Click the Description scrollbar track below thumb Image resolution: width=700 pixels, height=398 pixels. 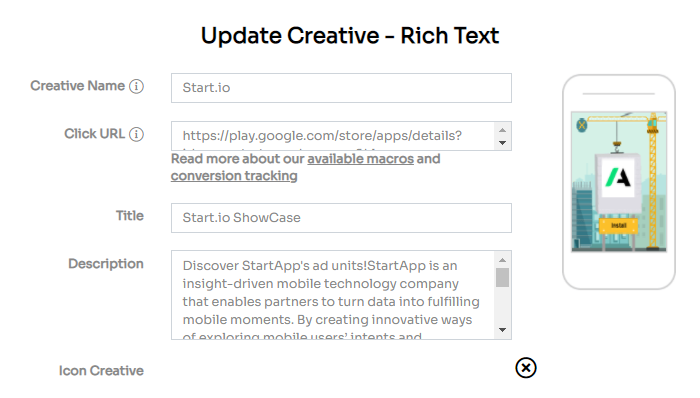[x=503, y=306]
